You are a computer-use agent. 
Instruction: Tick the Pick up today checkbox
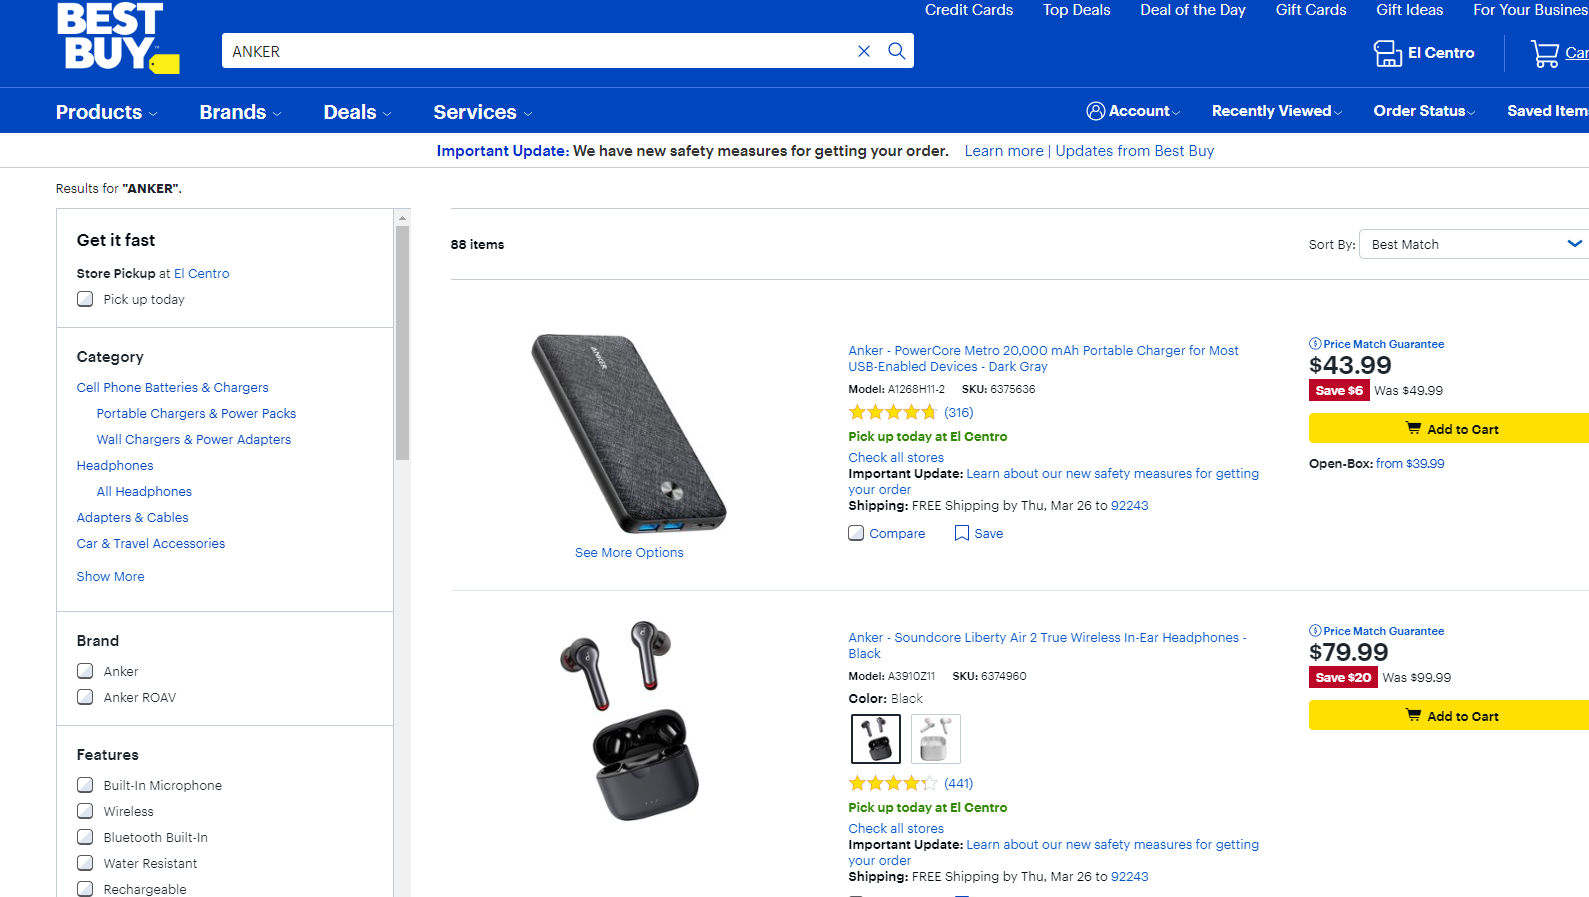[x=85, y=299]
